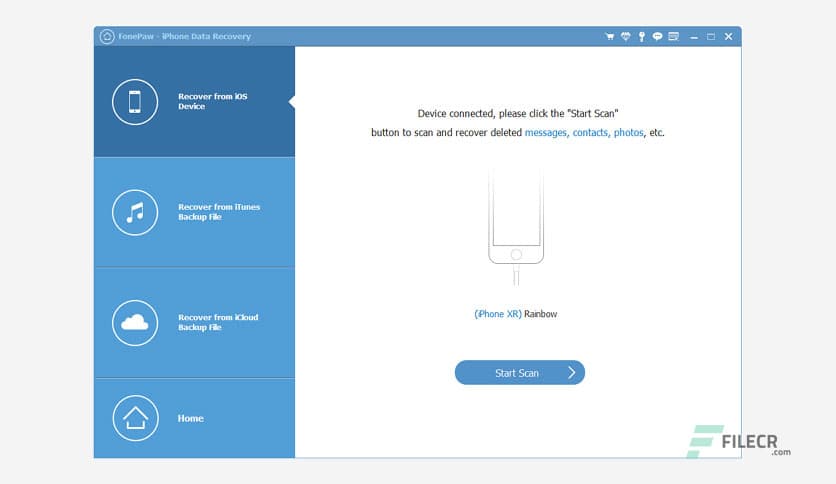Open the feedback speech bubble icon
Screen dimensions: 836x484
point(657,36)
